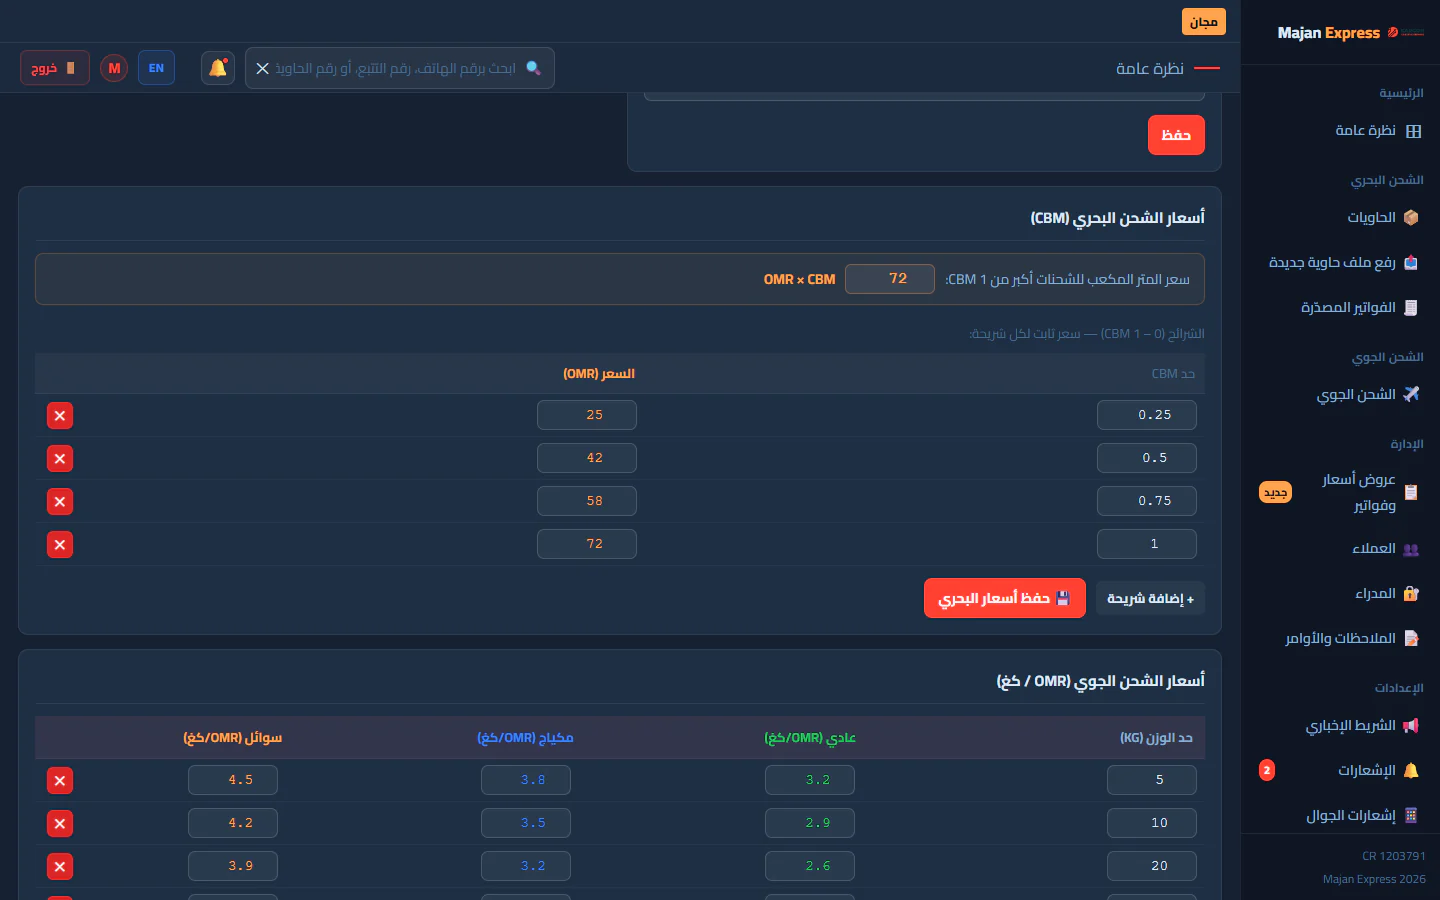Click the airplane icon beside الشحن الجوي
Viewport: 1440px width, 900px height.
click(1411, 394)
